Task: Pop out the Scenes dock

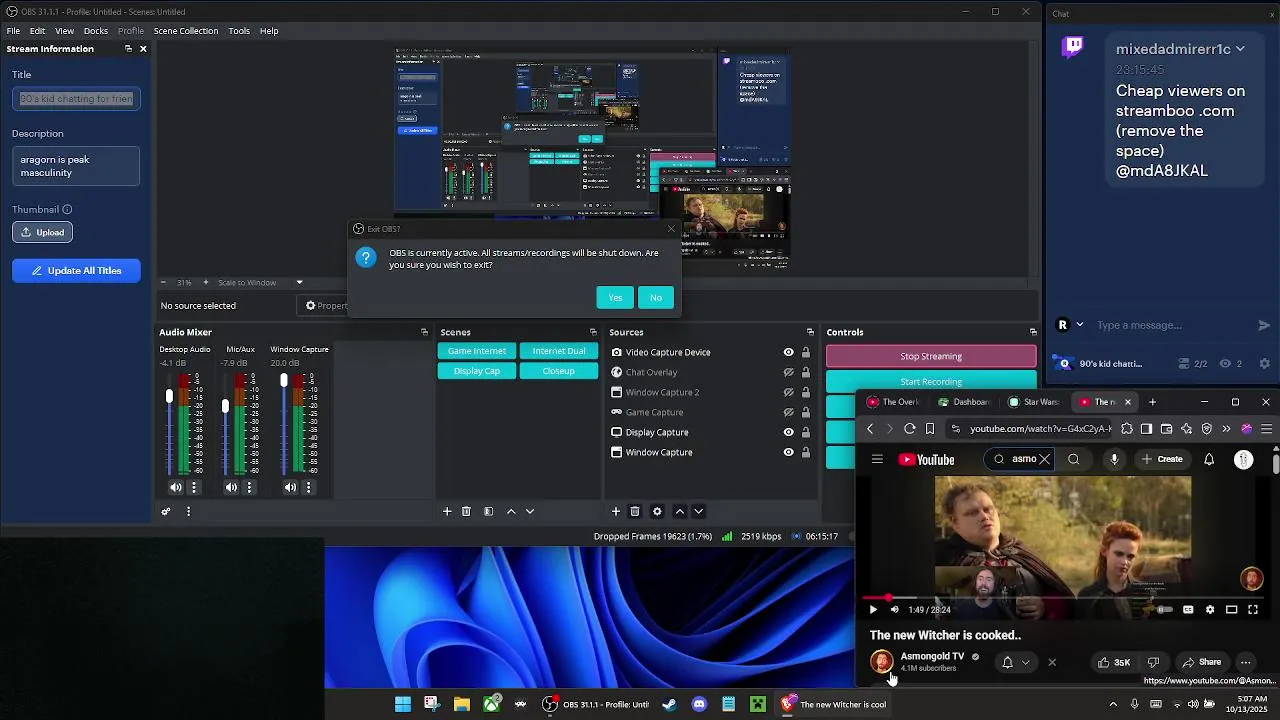Action: point(593,332)
